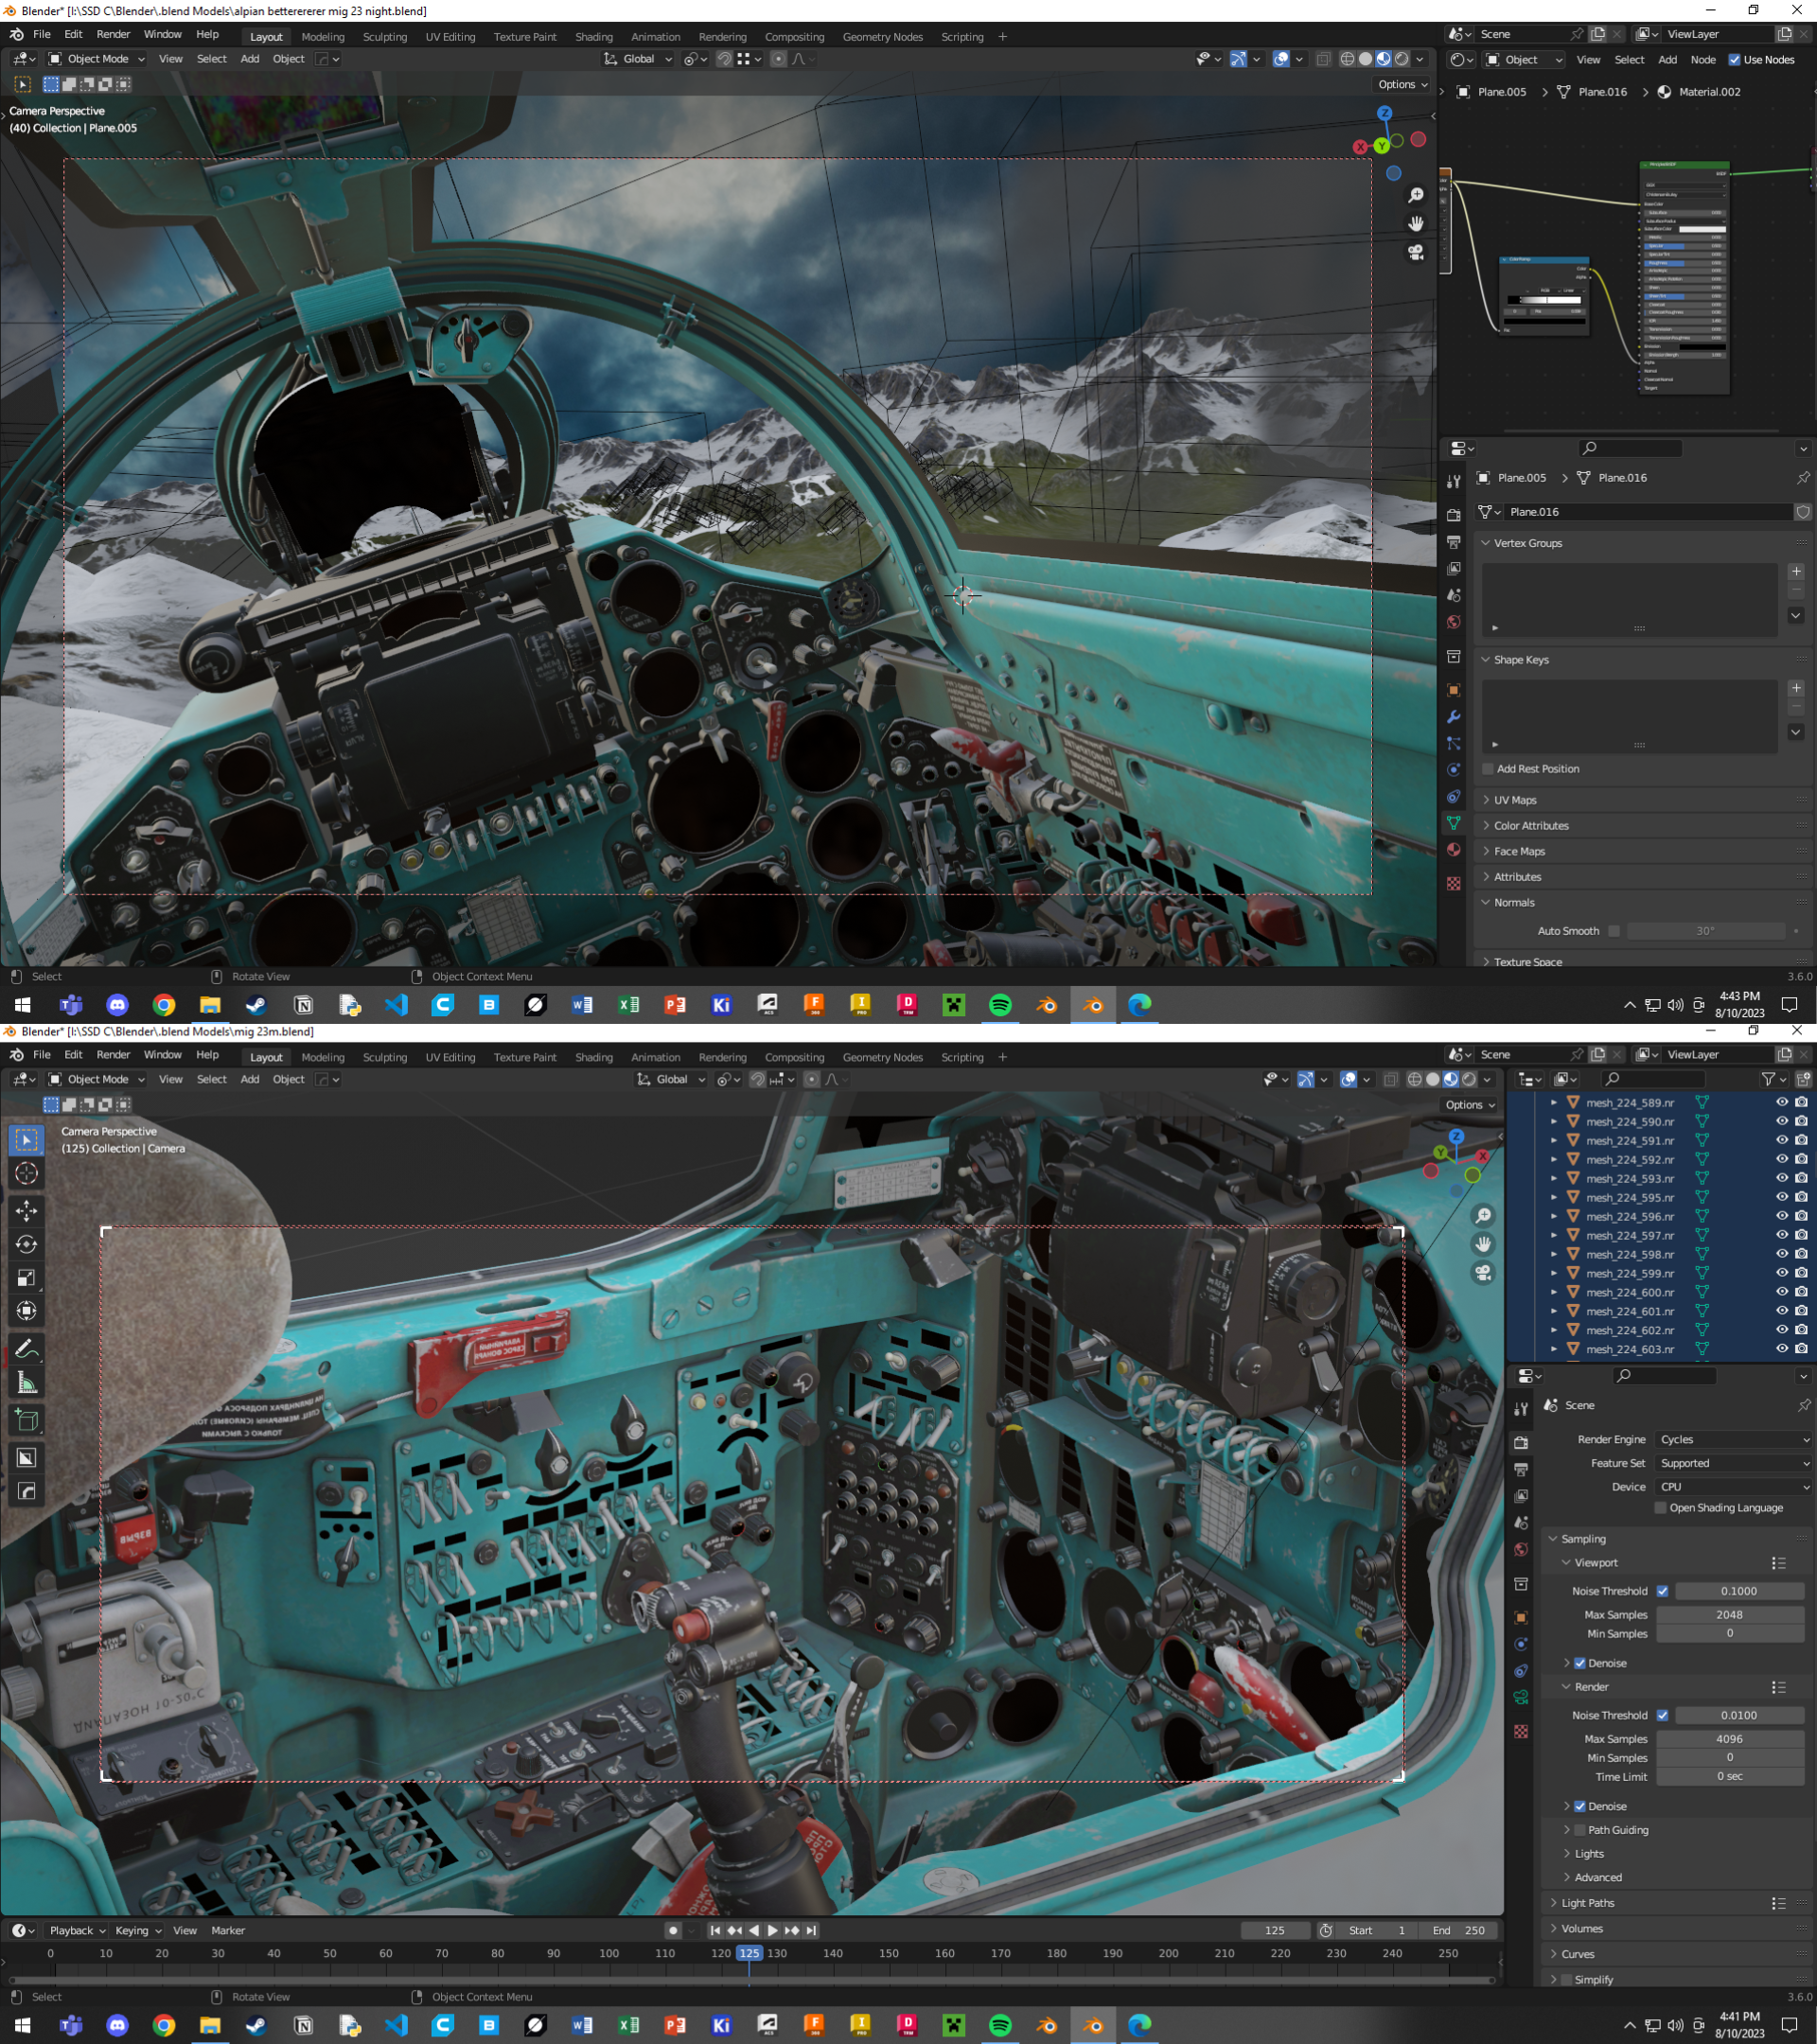This screenshot has height=2044, width=1817.
Task: Open the Marker menu in the timeline
Action: 228,1930
